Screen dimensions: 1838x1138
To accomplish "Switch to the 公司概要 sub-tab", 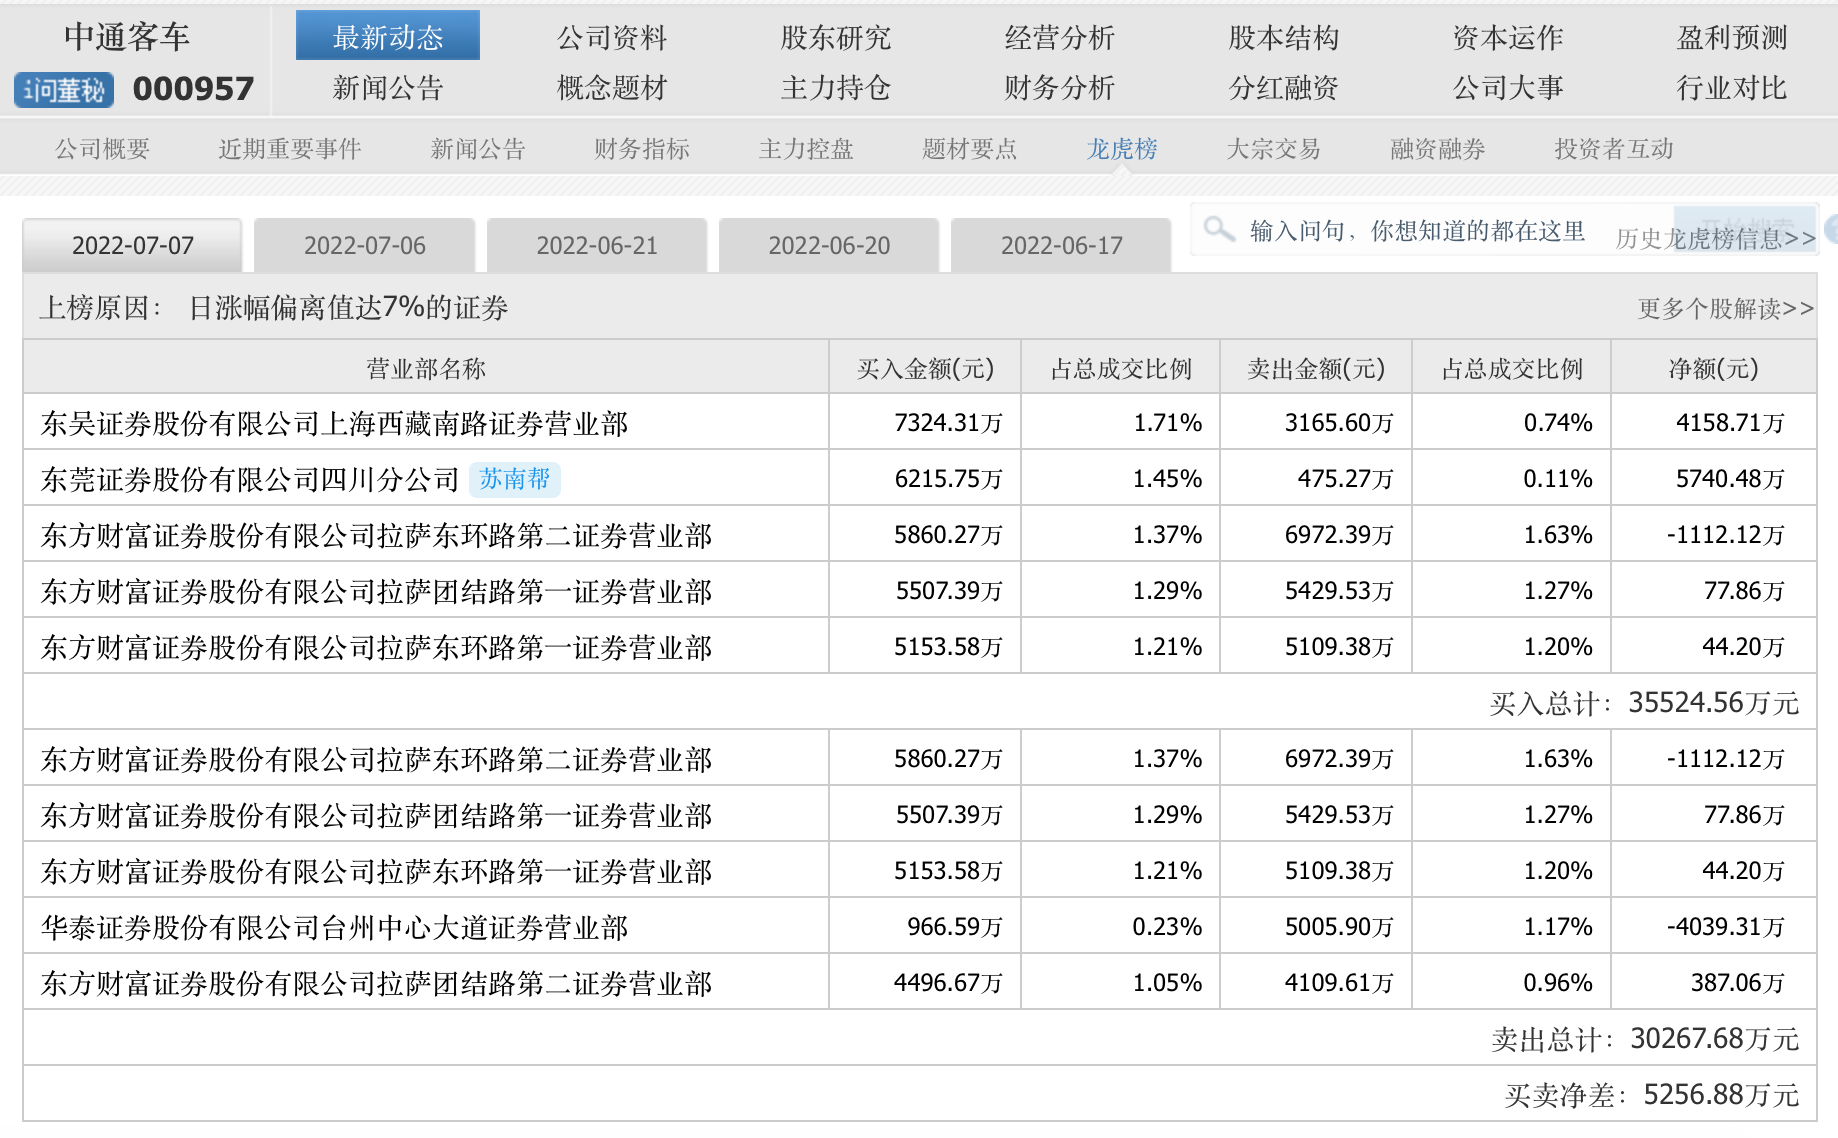I will click(x=103, y=148).
